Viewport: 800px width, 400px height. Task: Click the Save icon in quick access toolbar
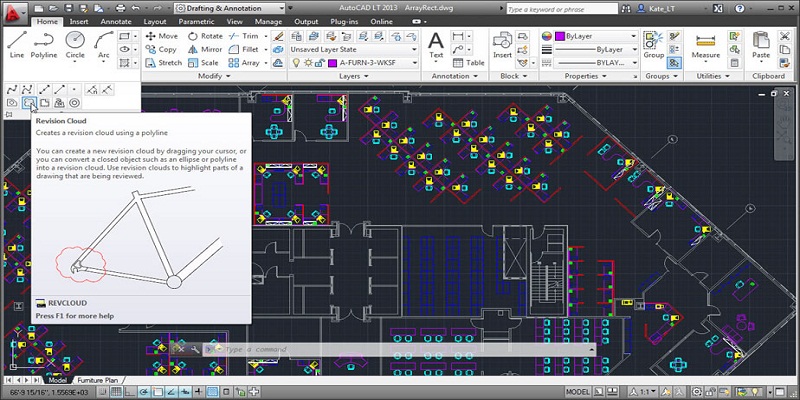point(69,8)
